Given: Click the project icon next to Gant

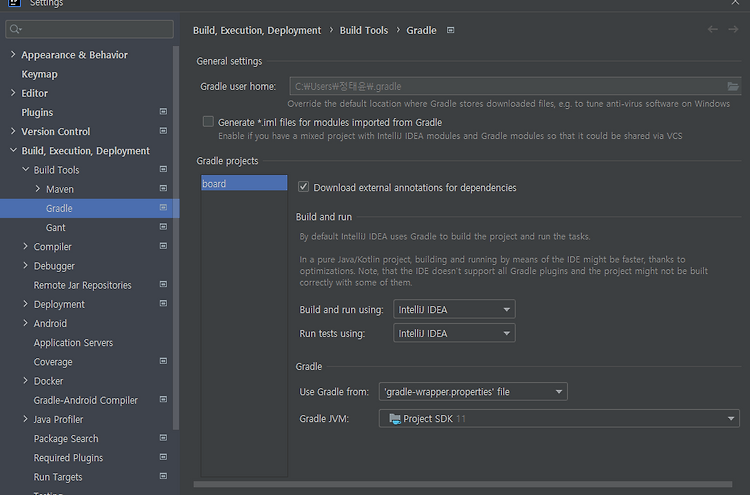Looking at the screenshot, I should pyautogui.click(x=163, y=227).
